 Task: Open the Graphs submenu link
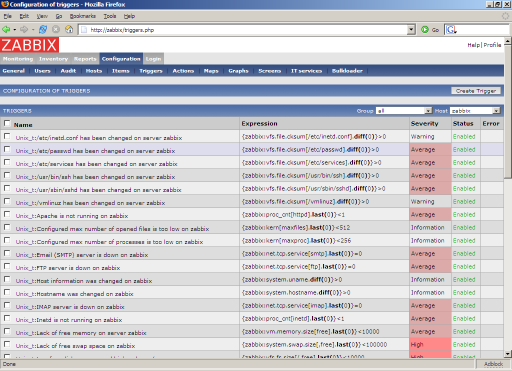(238, 71)
